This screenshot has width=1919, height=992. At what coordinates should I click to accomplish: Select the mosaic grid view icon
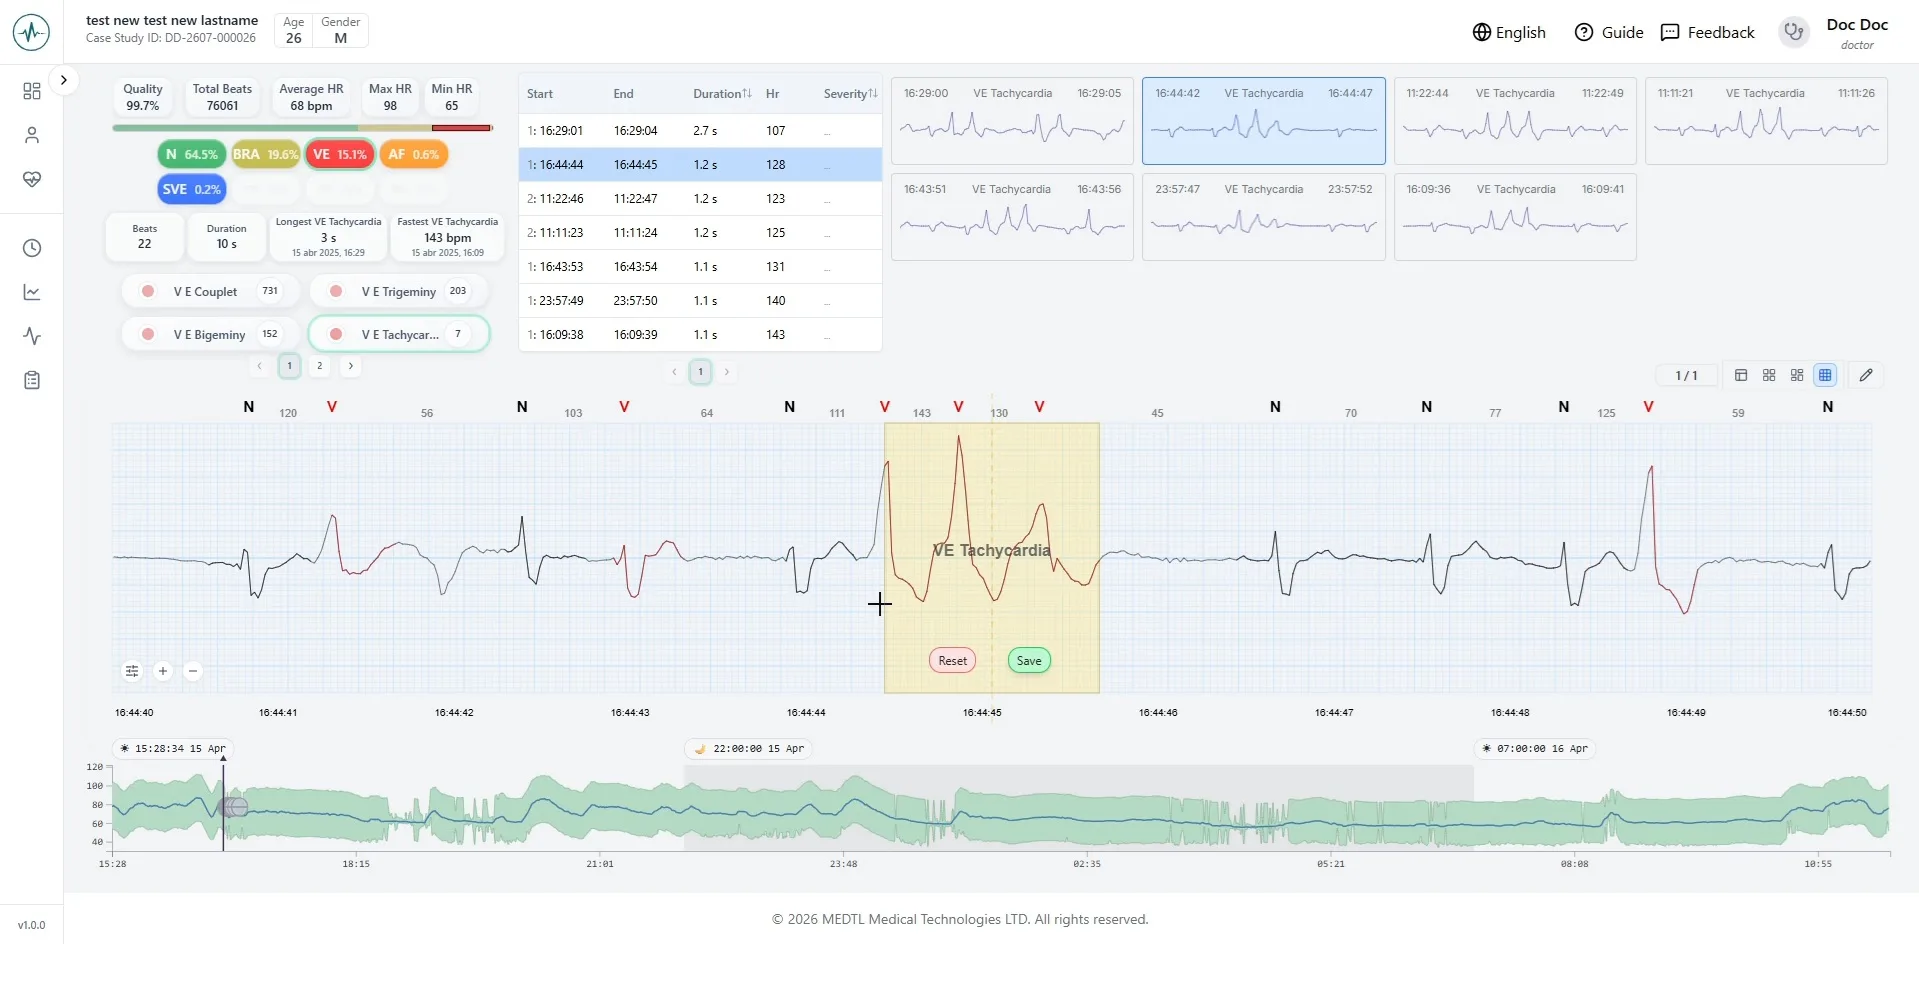coord(1797,375)
